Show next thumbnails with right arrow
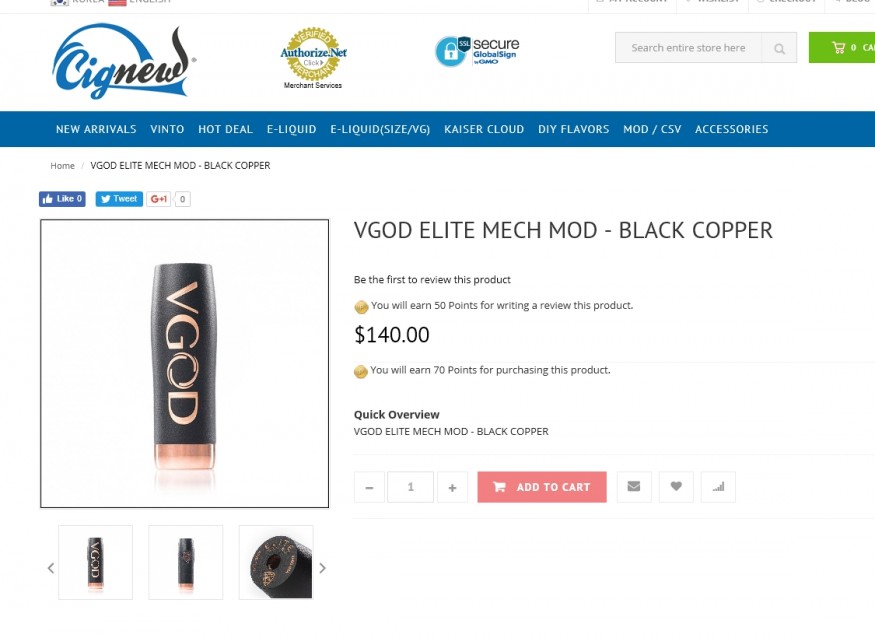This screenshot has width=875, height=638. pyautogui.click(x=323, y=568)
